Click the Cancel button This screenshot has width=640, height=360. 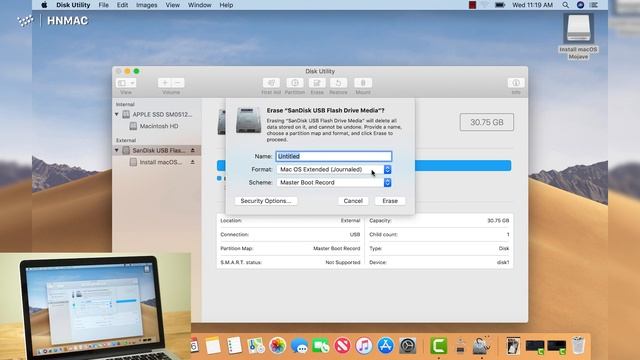pyautogui.click(x=353, y=201)
